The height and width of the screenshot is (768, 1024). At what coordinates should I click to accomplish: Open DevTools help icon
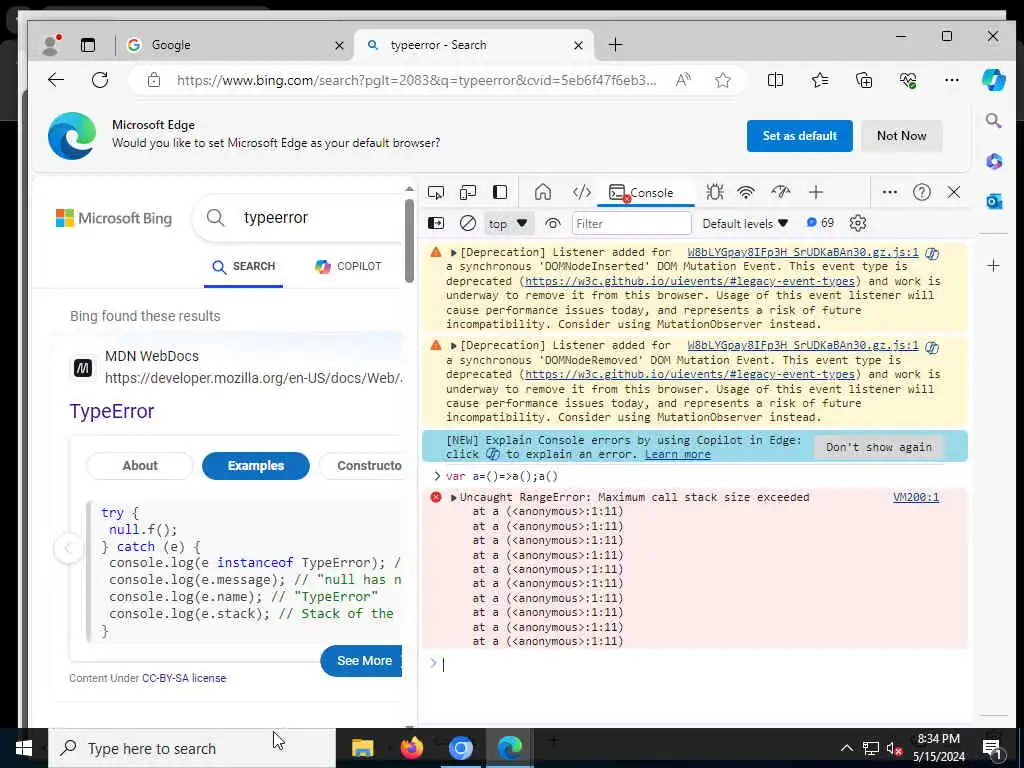click(x=921, y=192)
